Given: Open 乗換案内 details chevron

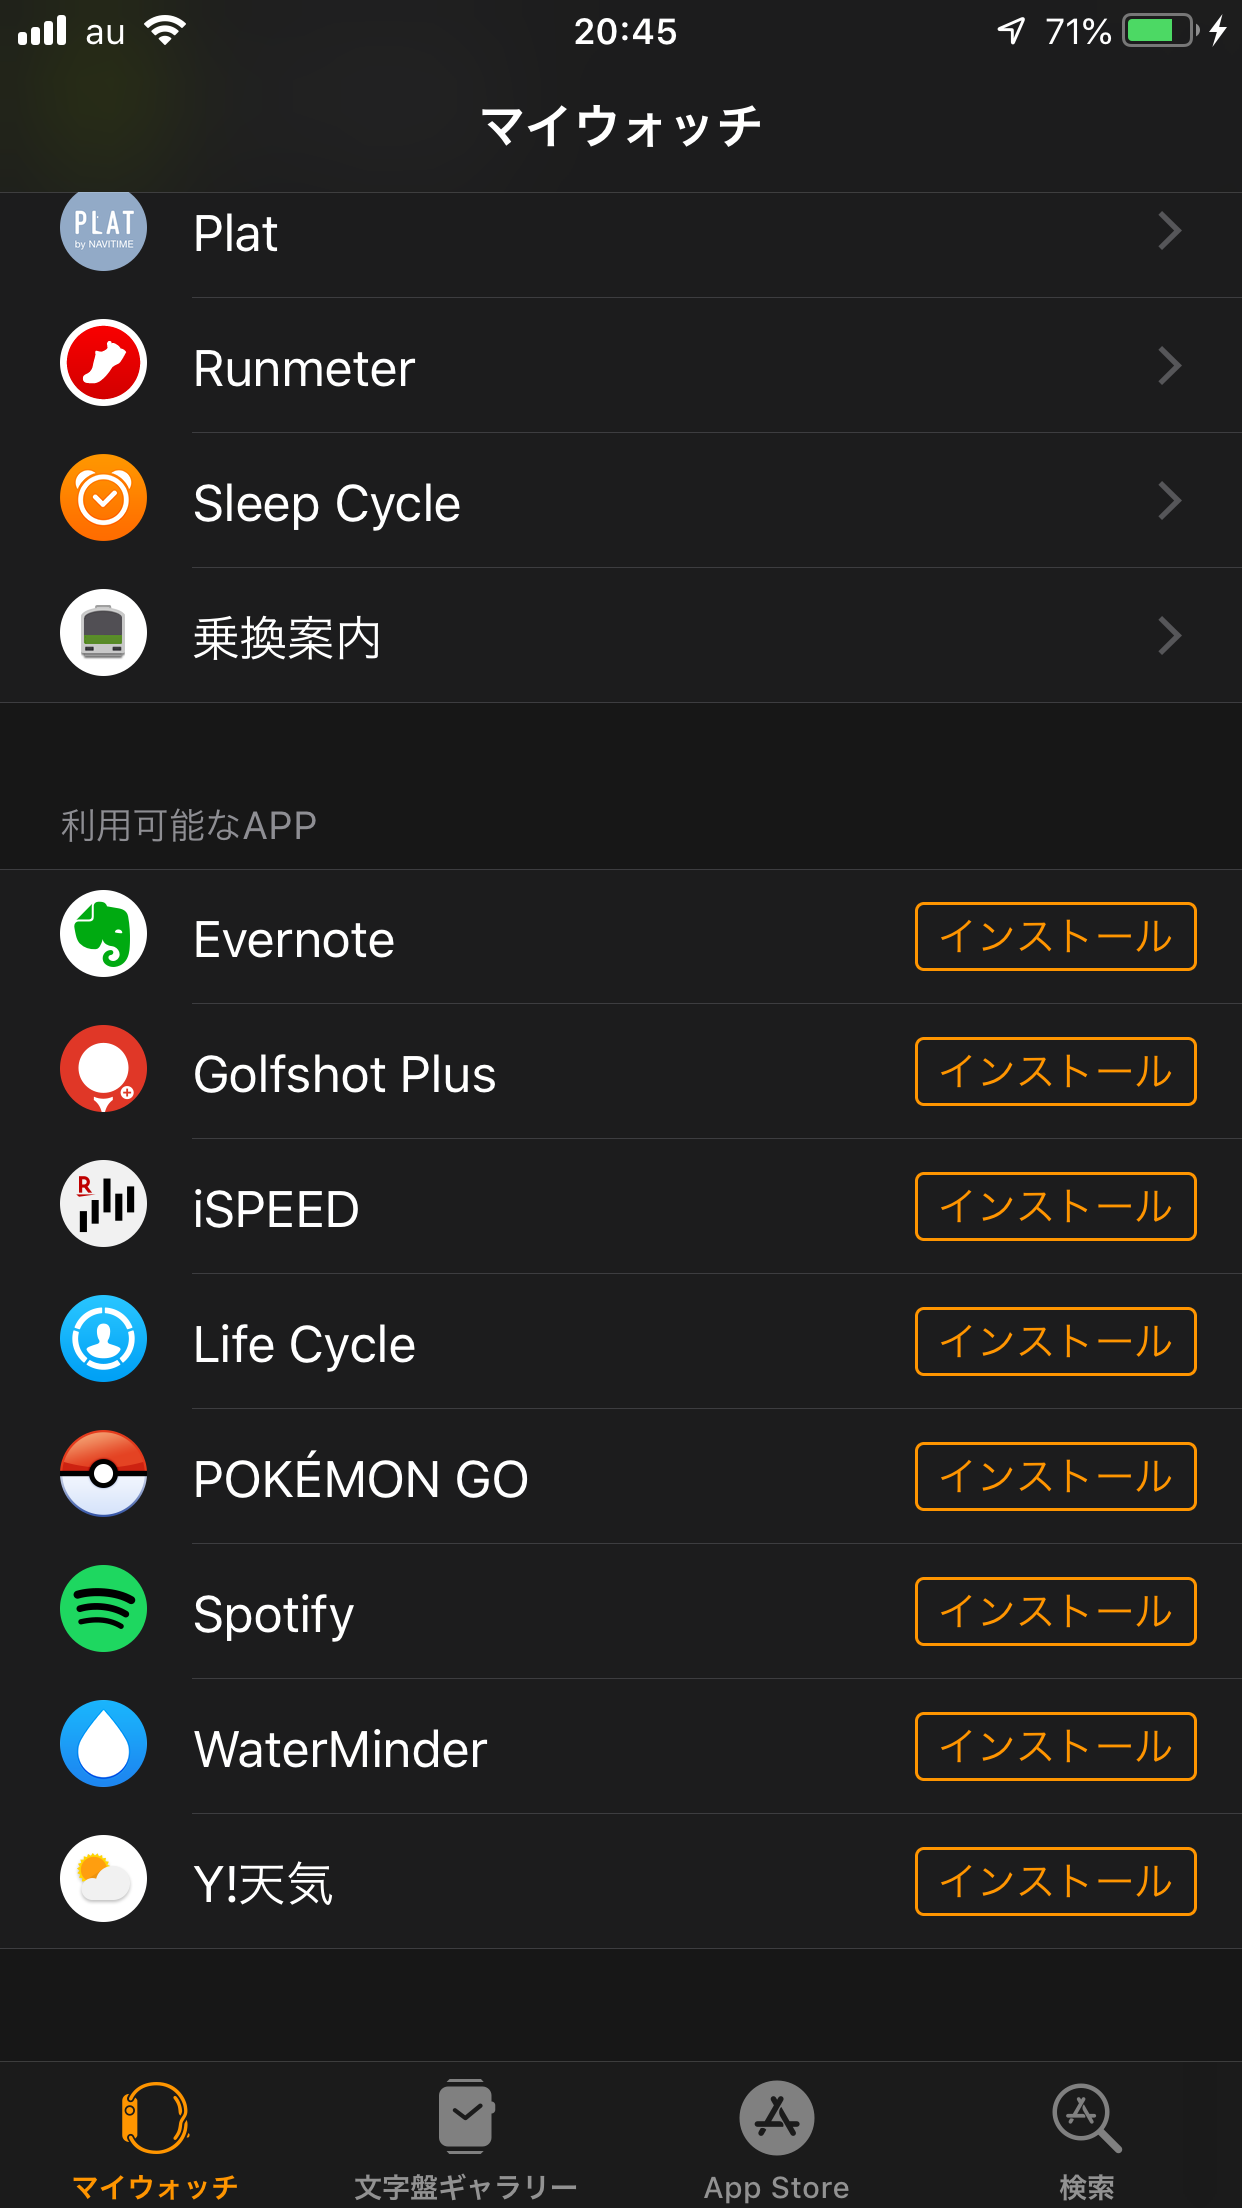Looking at the screenshot, I should (x=1169, y=636).
